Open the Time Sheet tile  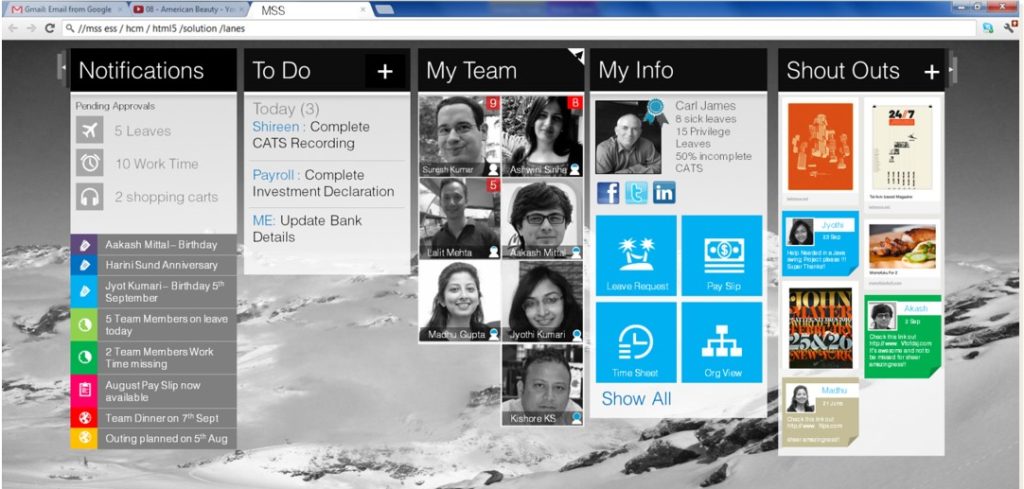pyautogui.click(x=636, y=342)
